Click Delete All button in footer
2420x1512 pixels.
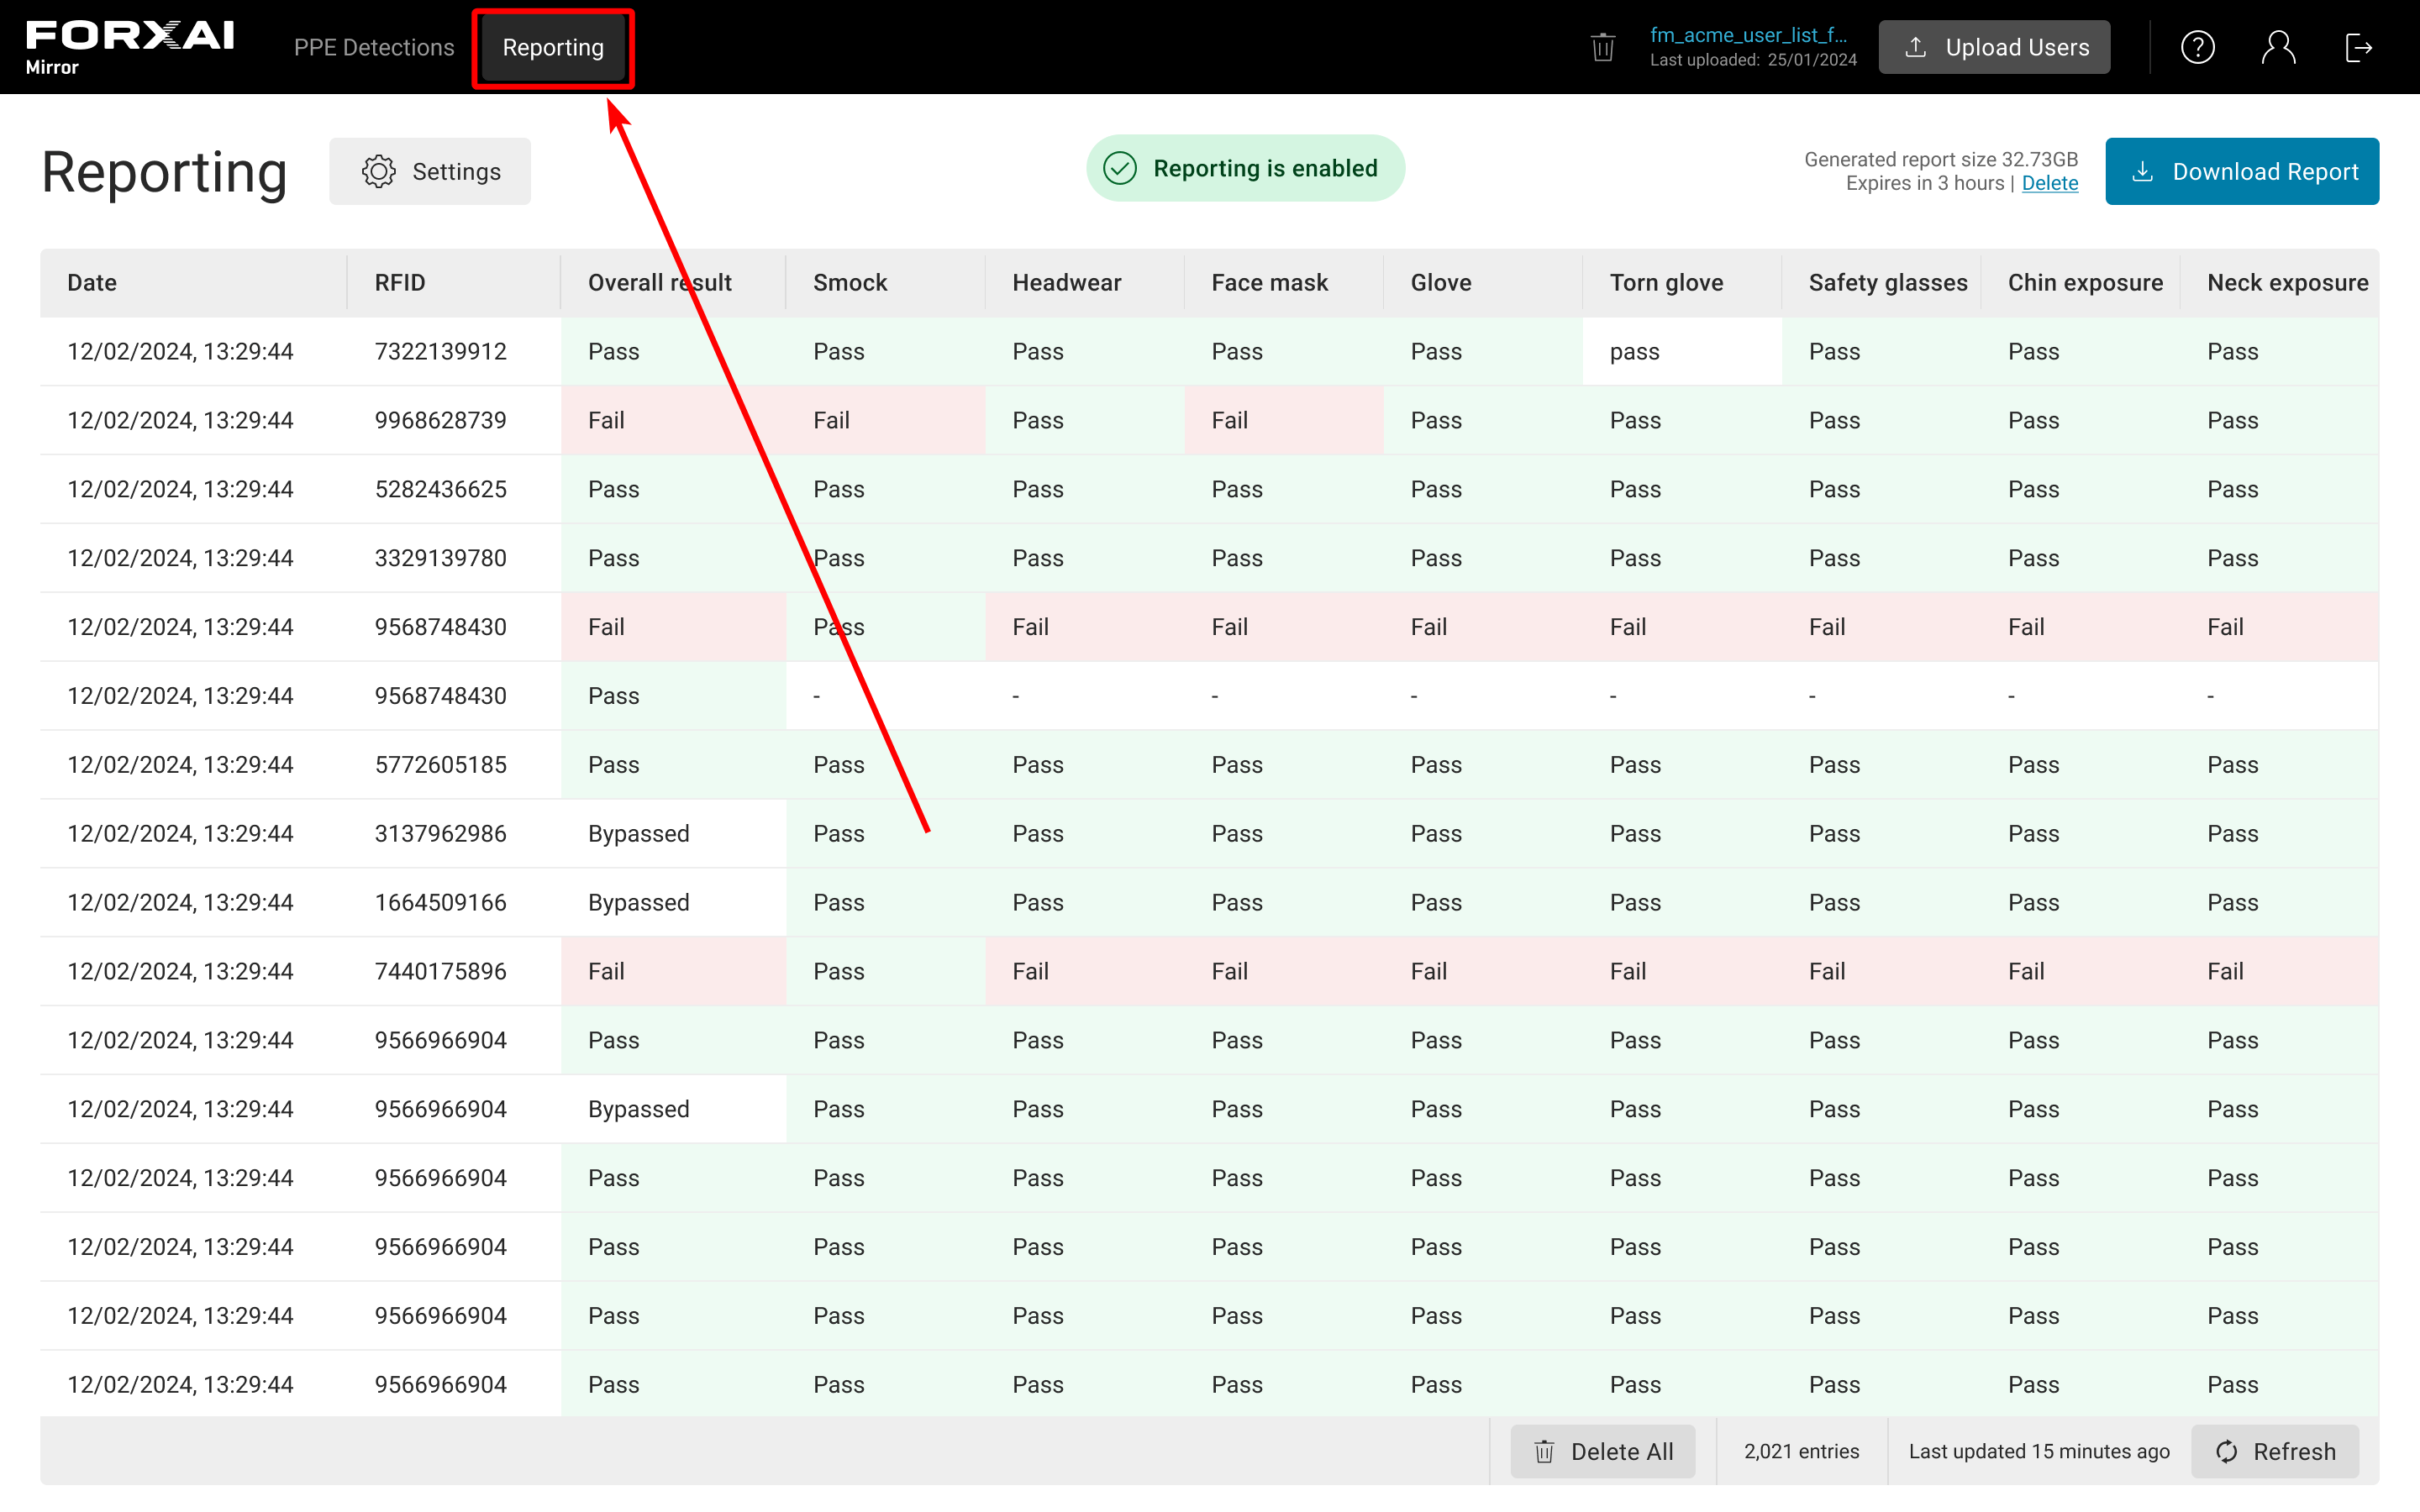pos(1603,1451)
